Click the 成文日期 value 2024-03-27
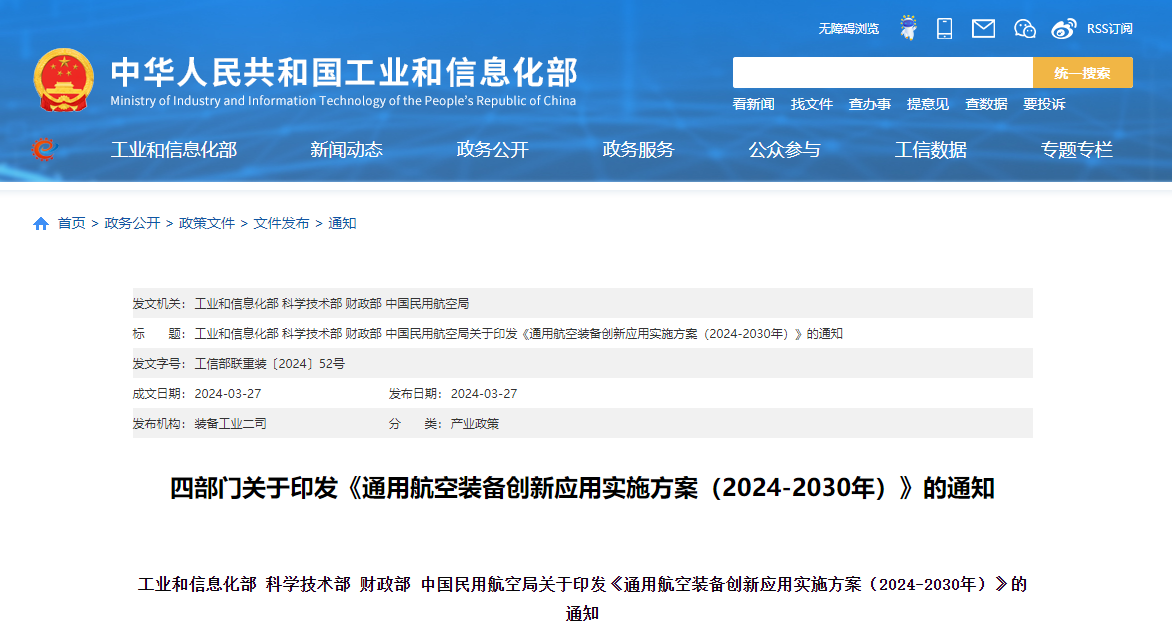This screenshot has height=625, width=1172. pos(228,394)
